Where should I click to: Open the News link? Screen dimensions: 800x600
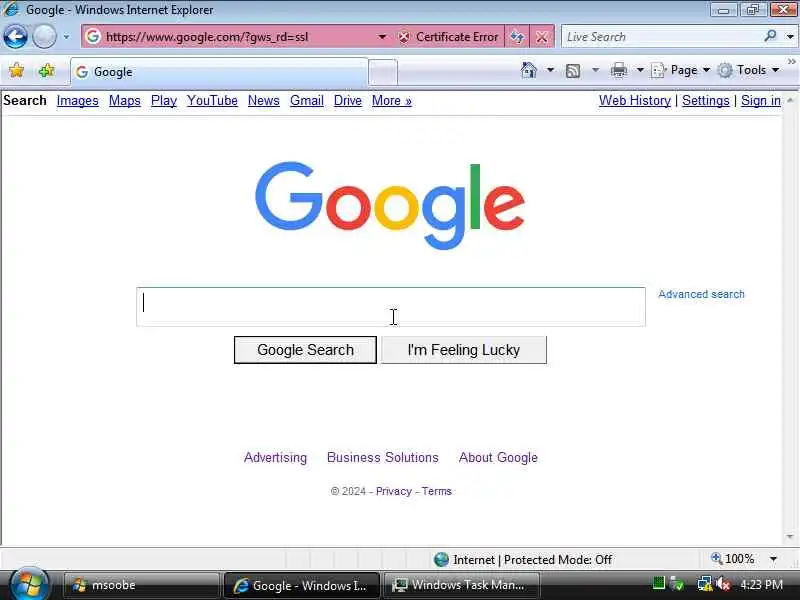point(264,101)
